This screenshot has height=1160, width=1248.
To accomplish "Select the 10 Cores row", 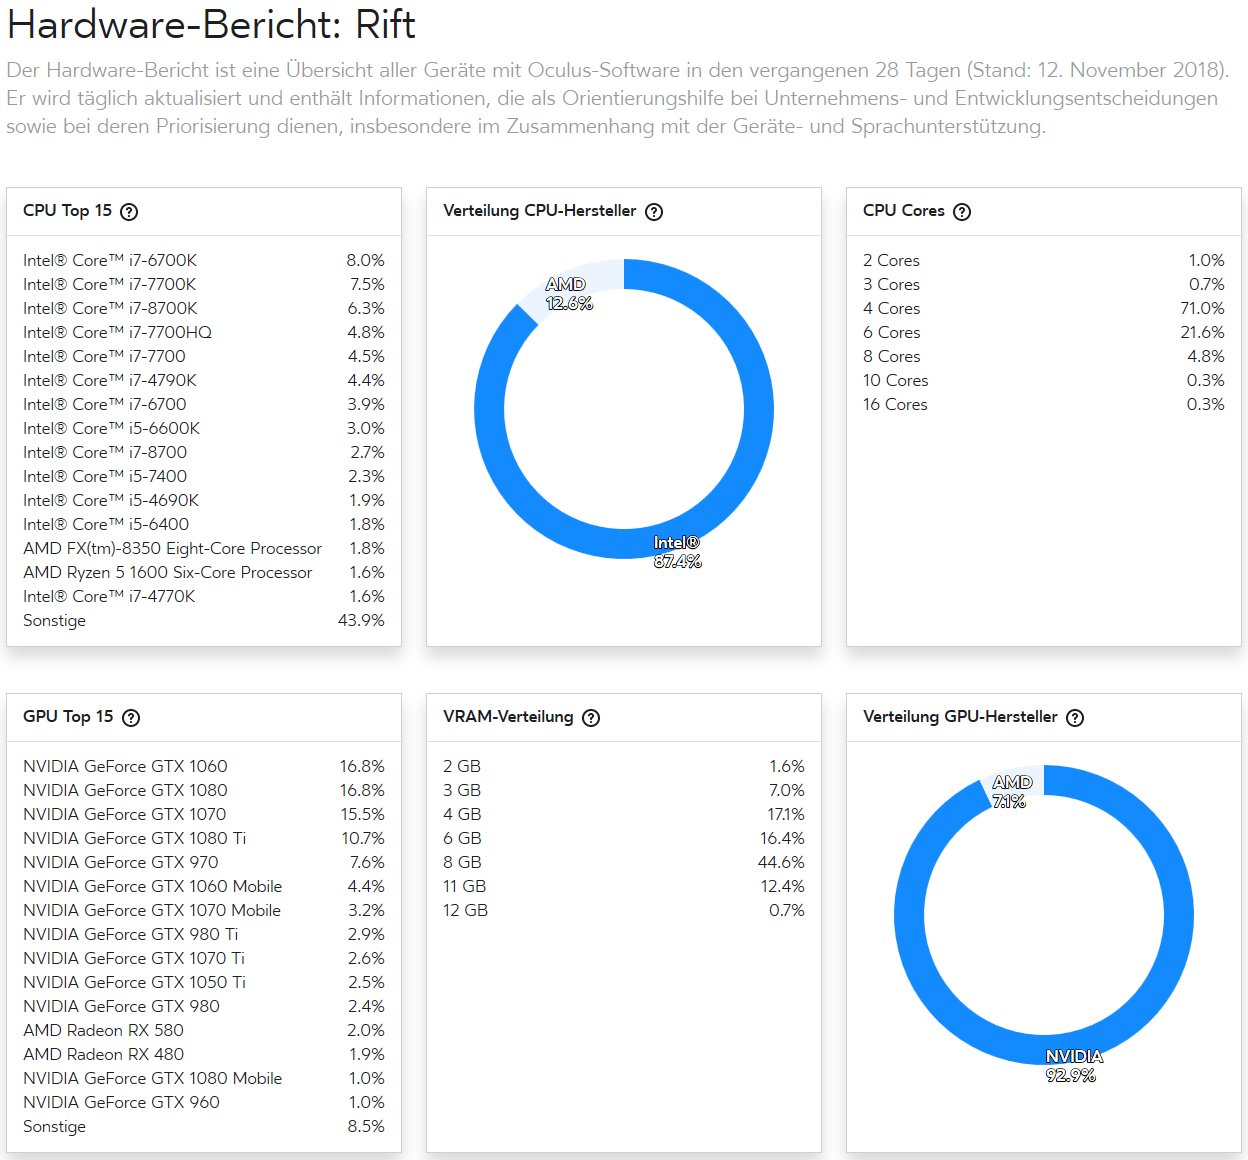I will tap(1044, 380).
